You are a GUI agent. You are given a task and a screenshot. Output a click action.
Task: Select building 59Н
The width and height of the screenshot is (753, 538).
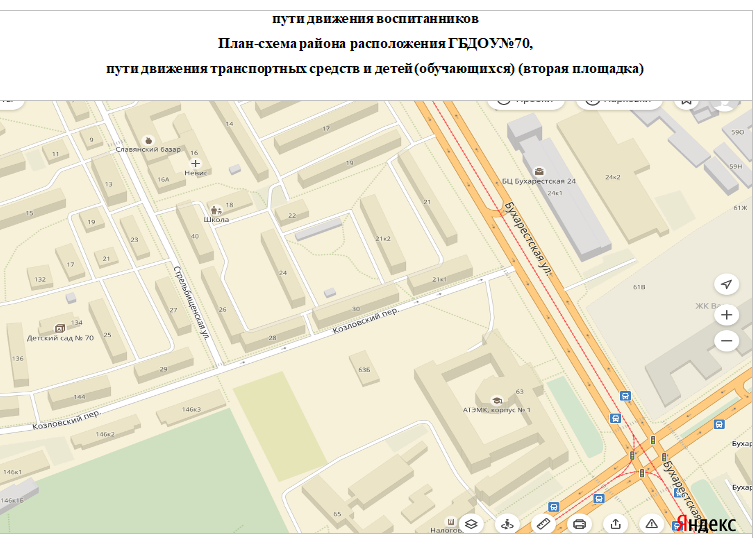click(736, 166)
